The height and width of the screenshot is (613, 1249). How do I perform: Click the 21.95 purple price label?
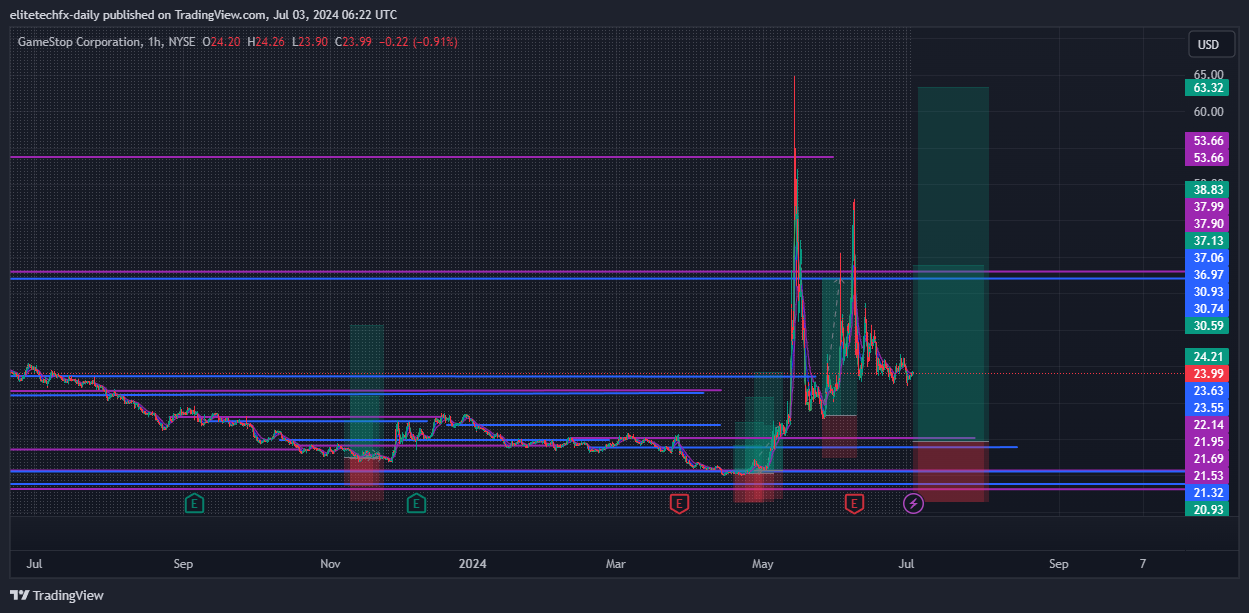[x=1209, y=441]
